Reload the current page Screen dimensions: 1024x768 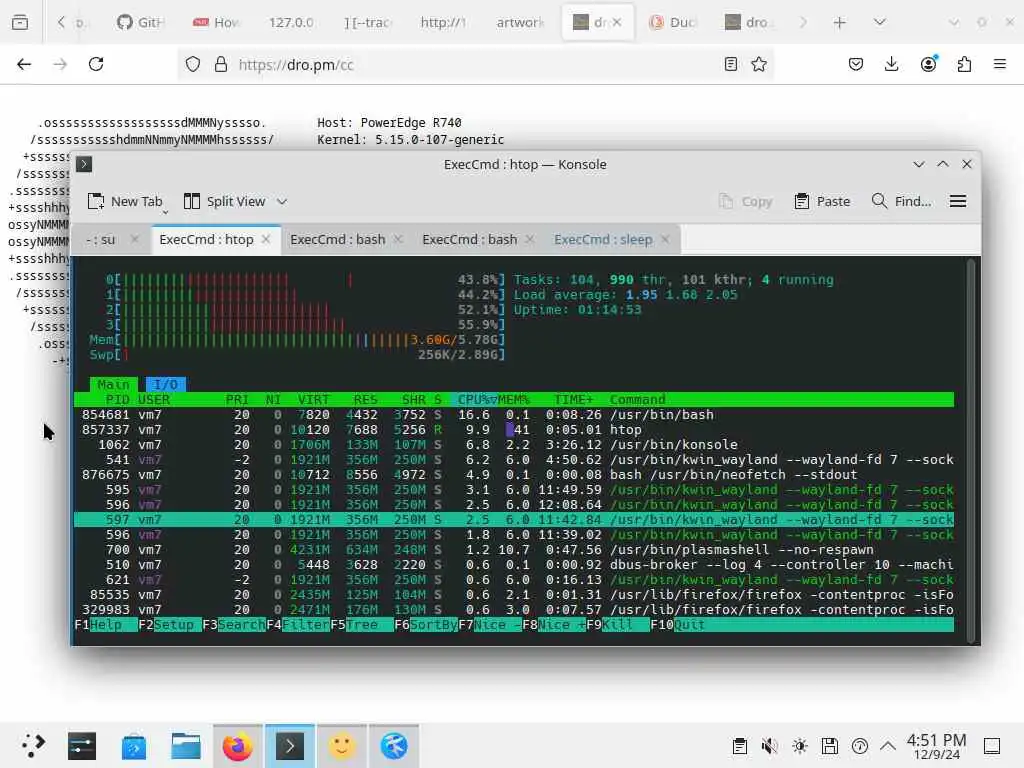(x=96, y=64)
